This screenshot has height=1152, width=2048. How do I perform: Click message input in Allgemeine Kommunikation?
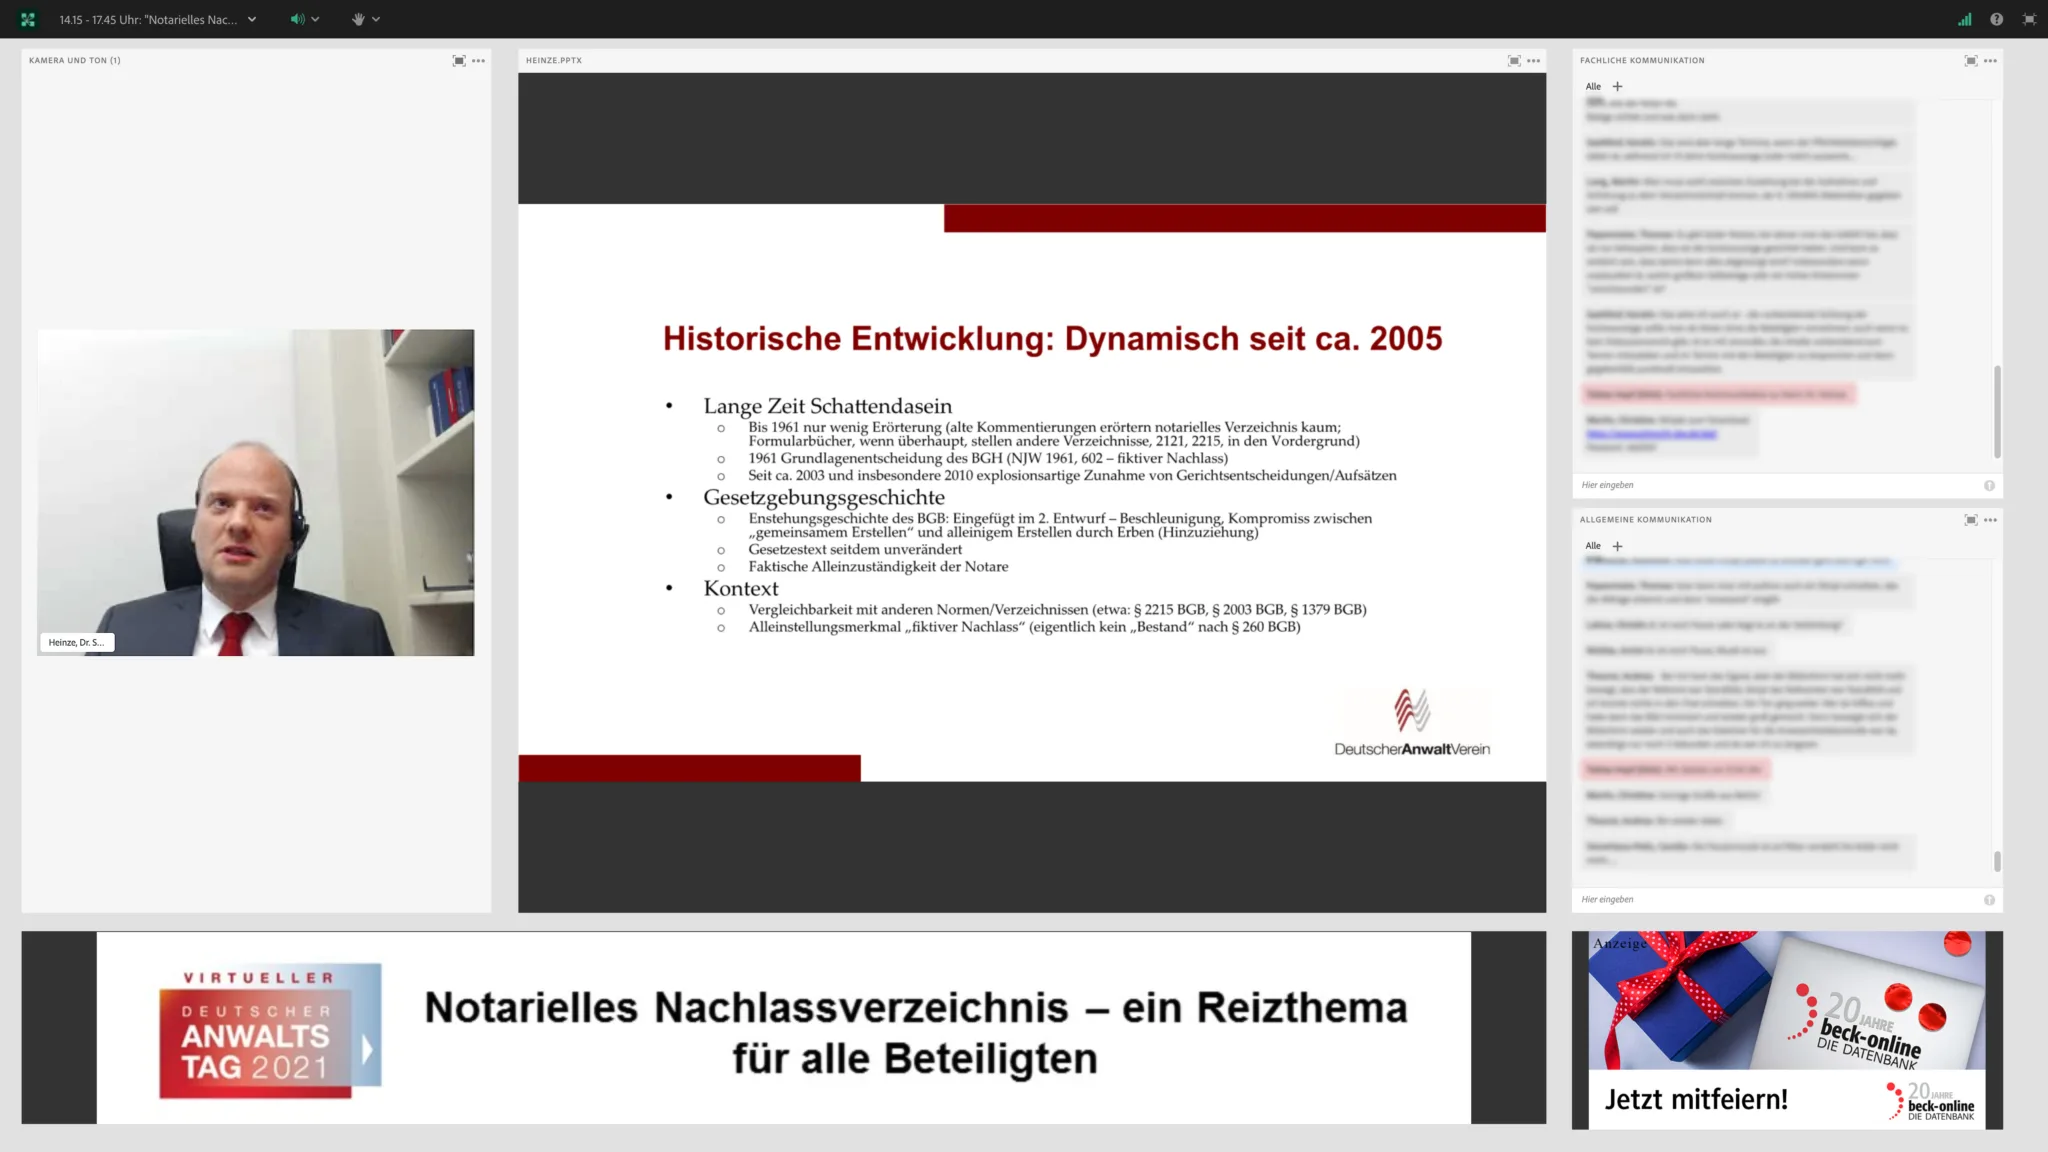(x=1778, y=899)
